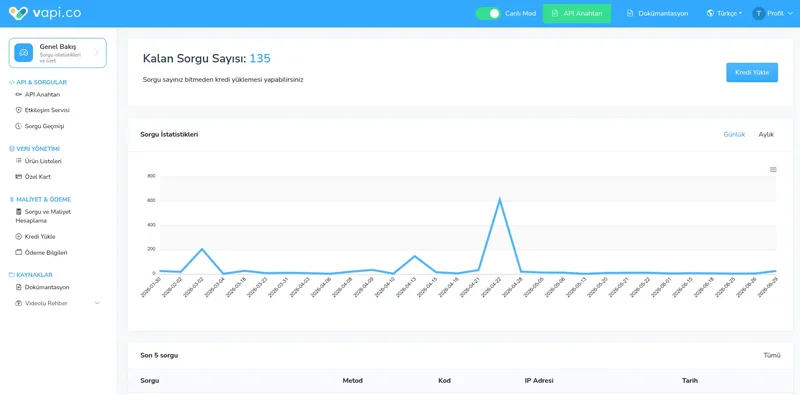Open the Profil dropdown menu
The width and height of the screenshot is (800, 395).
pos(772,13)
